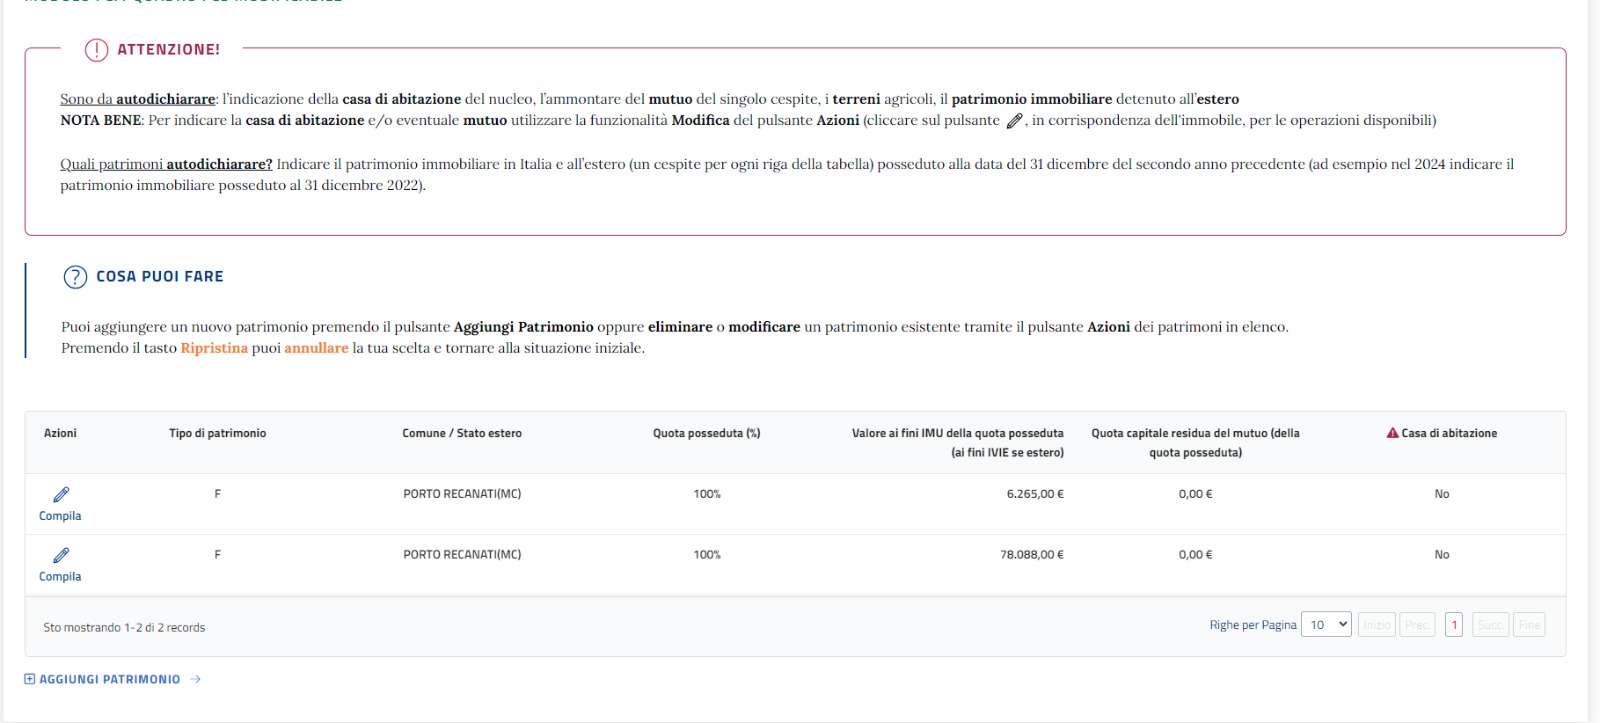Click Casa di abitazione warning triangle icon
1600x723 pixels.
(x=1392, y=433)
